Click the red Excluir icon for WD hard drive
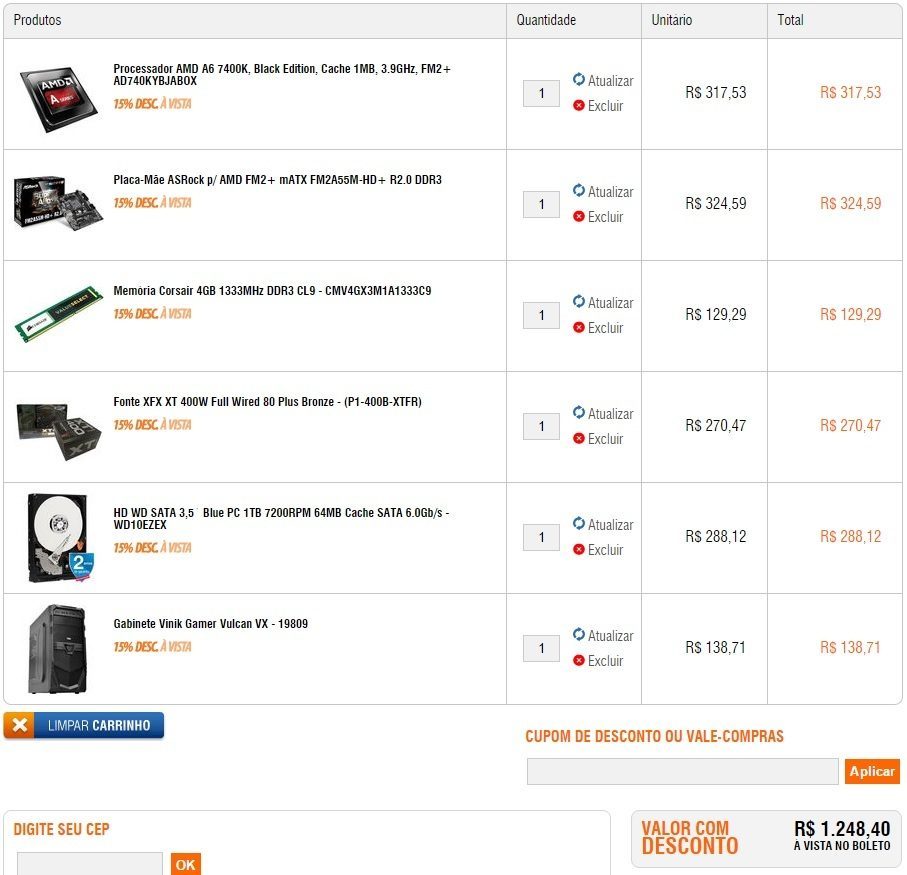Viewport: 907px width, 875px height. [x=578, y=549]
